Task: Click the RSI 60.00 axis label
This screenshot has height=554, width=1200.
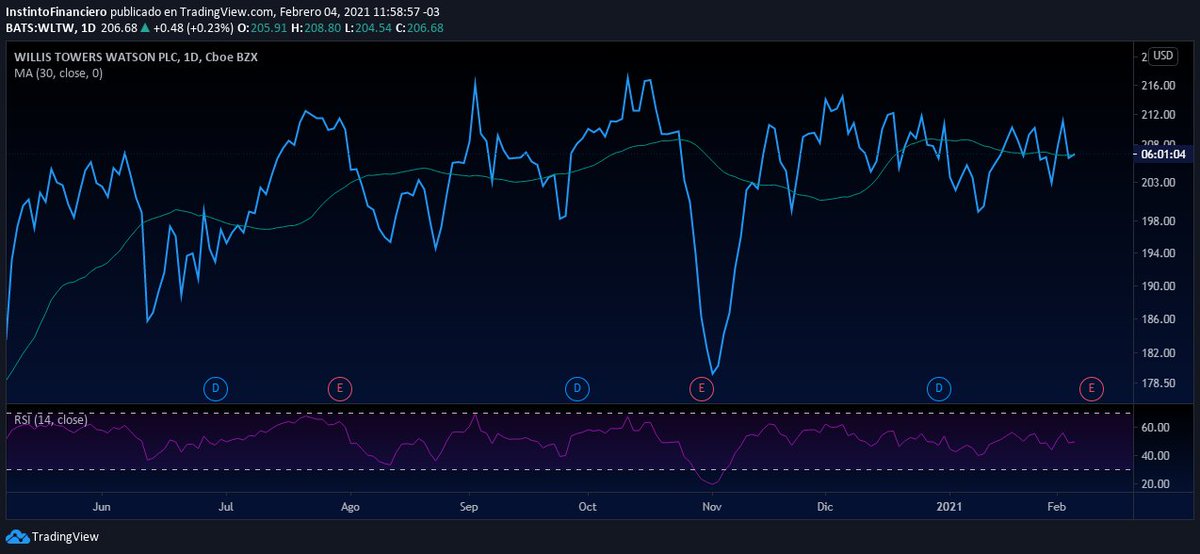Action: point(1155,428)
